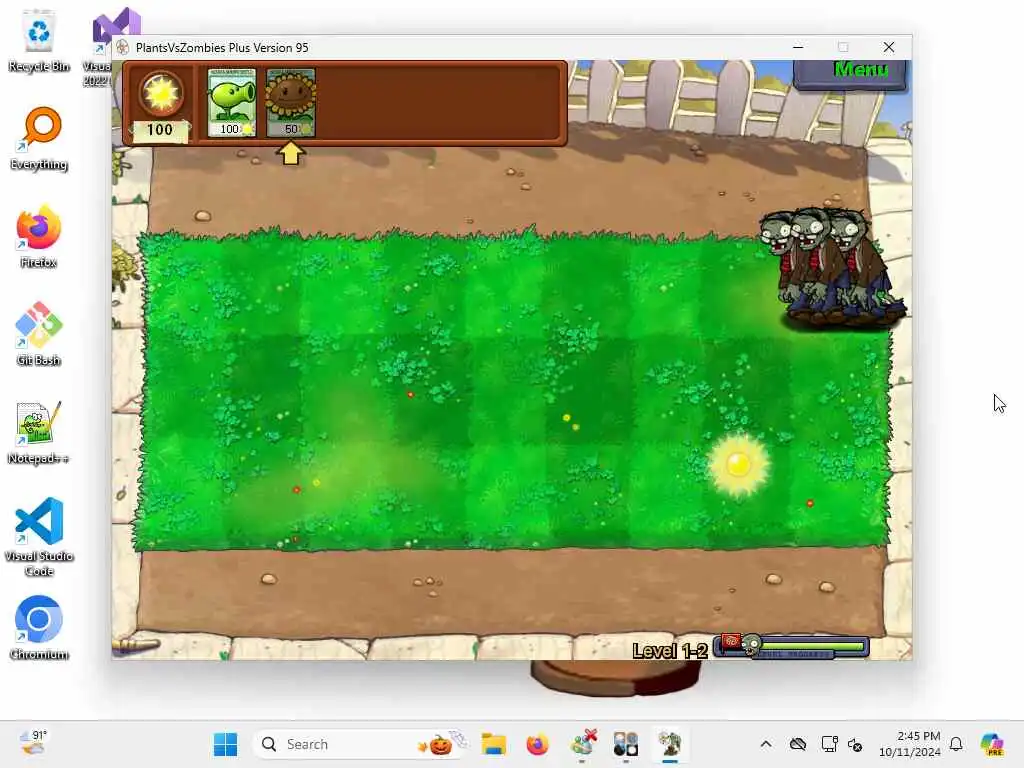Viewport: 1024px width, 768px height.
Task: Open Notepad++ desktop shortcut
Action: [39, 432]
